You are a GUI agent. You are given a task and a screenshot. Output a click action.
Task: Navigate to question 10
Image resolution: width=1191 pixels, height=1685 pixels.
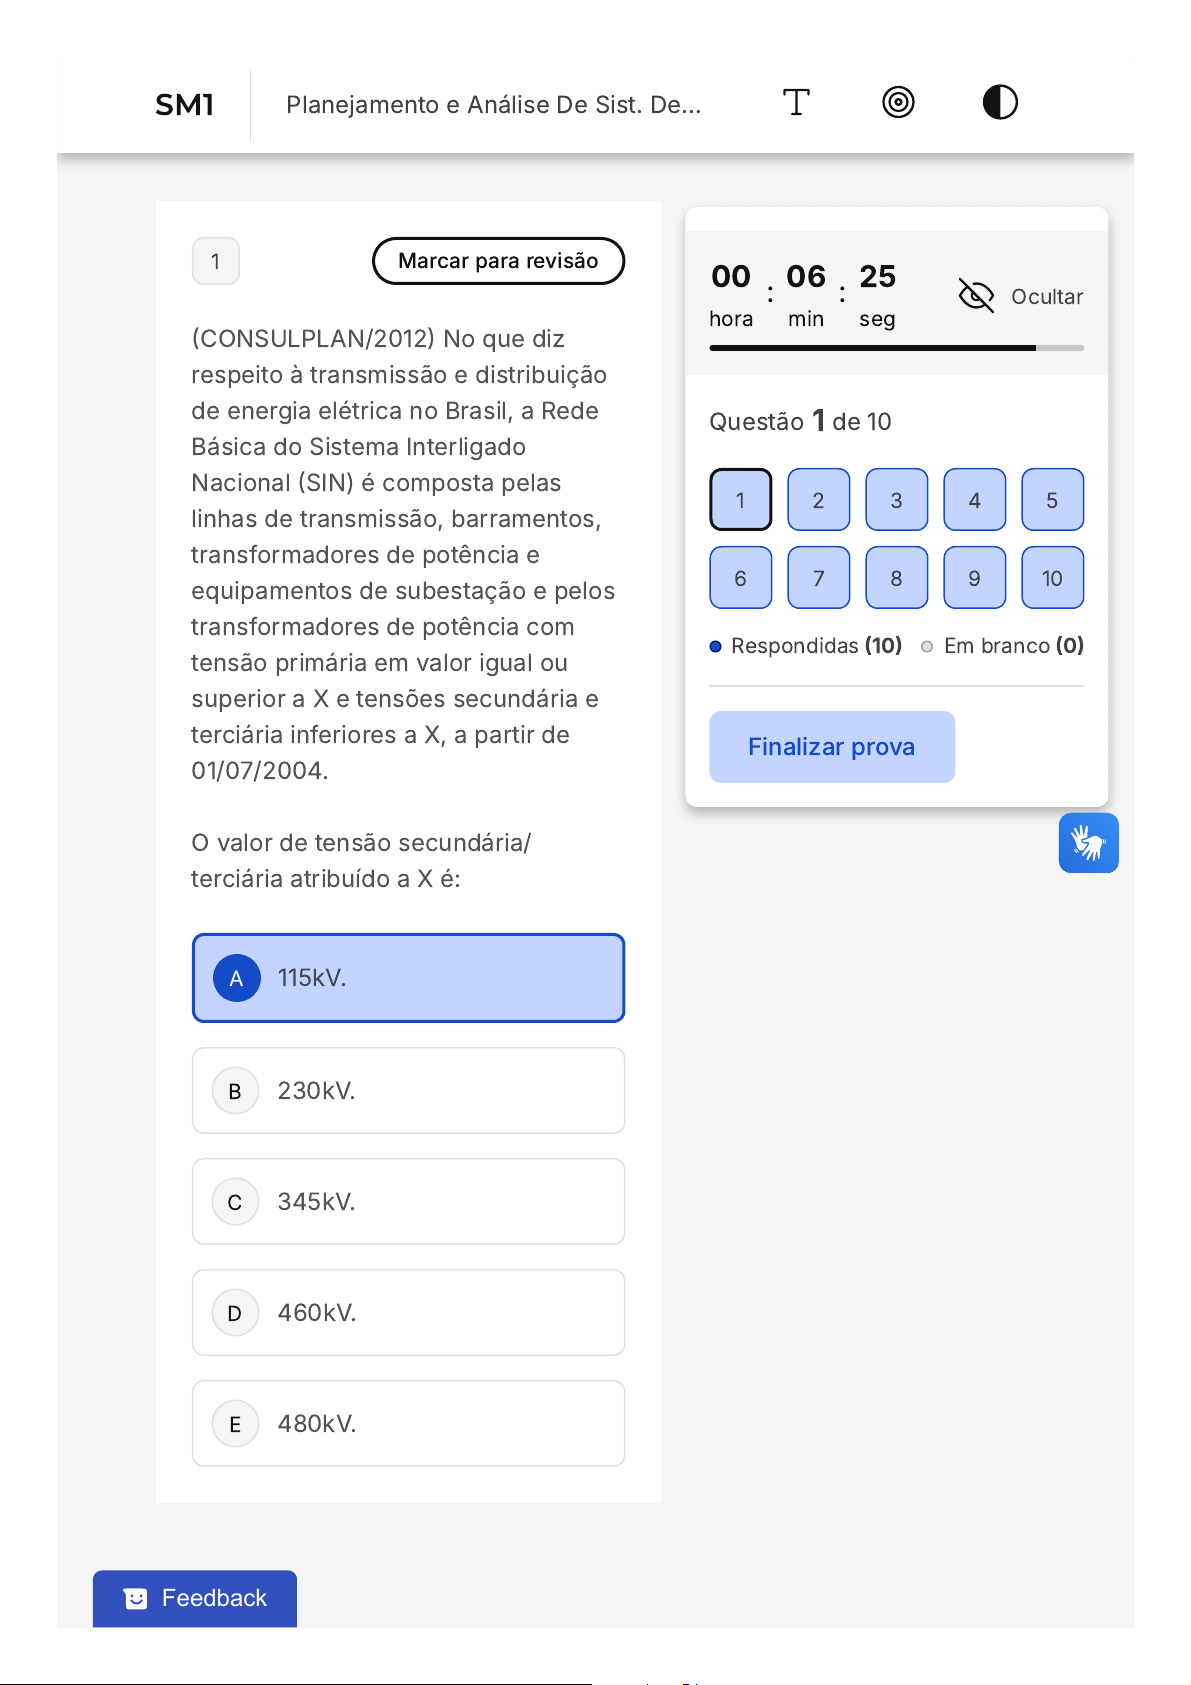coord(1052,578)
